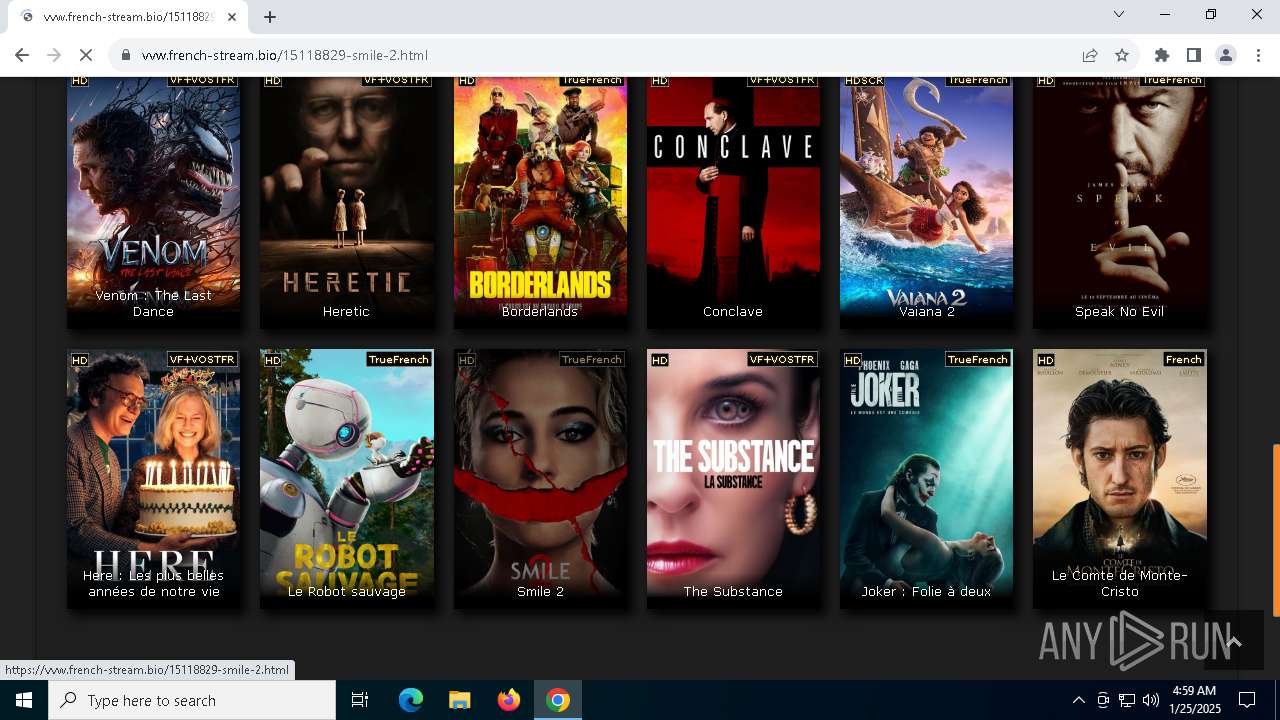Click the Conclave title link
1280x720 pixels.
pos(733,311)
